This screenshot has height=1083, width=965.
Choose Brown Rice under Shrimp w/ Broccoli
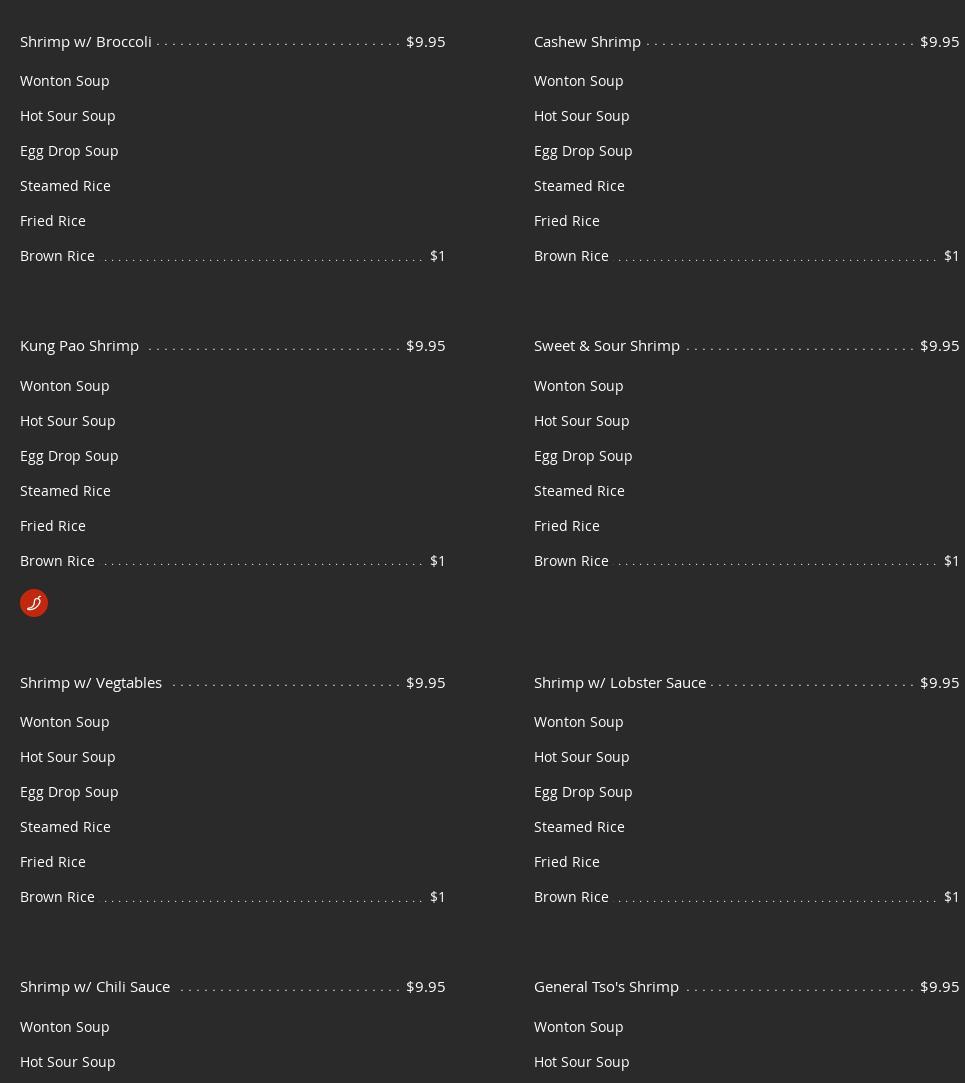coord(57,256)
